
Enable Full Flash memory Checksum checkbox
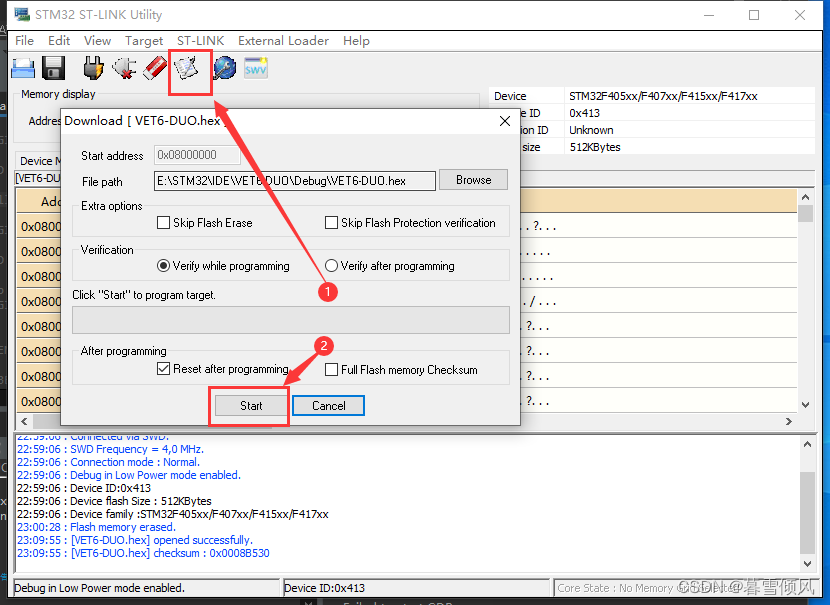click(x=331, y=369)
